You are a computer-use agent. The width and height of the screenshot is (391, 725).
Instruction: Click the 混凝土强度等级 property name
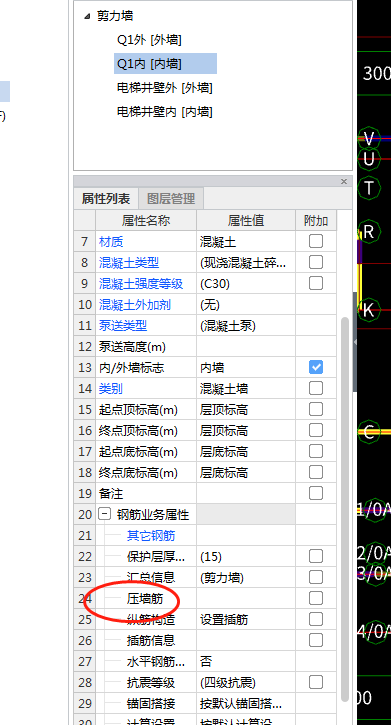point(141,283)
